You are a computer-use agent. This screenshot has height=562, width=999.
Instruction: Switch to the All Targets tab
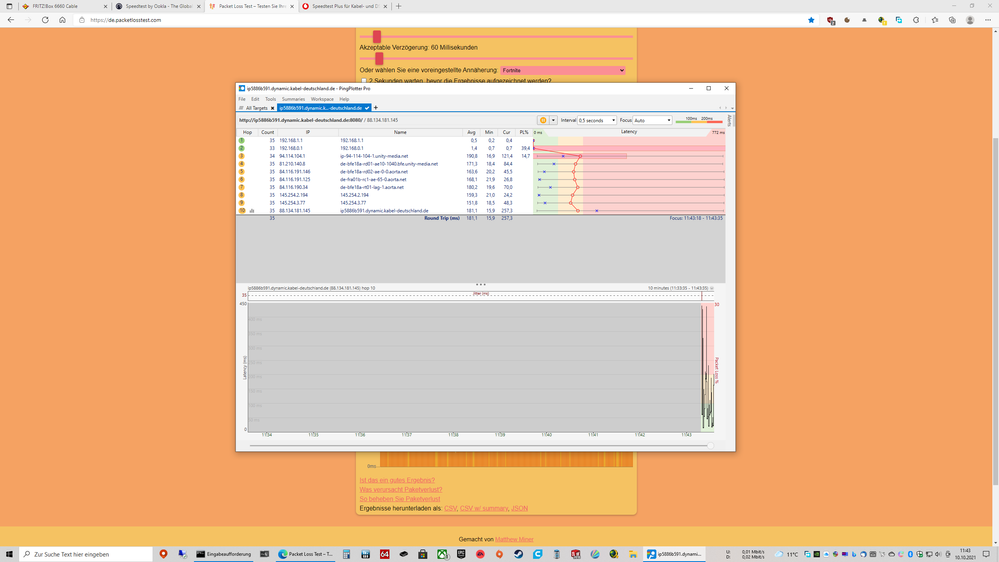(256, 108)
